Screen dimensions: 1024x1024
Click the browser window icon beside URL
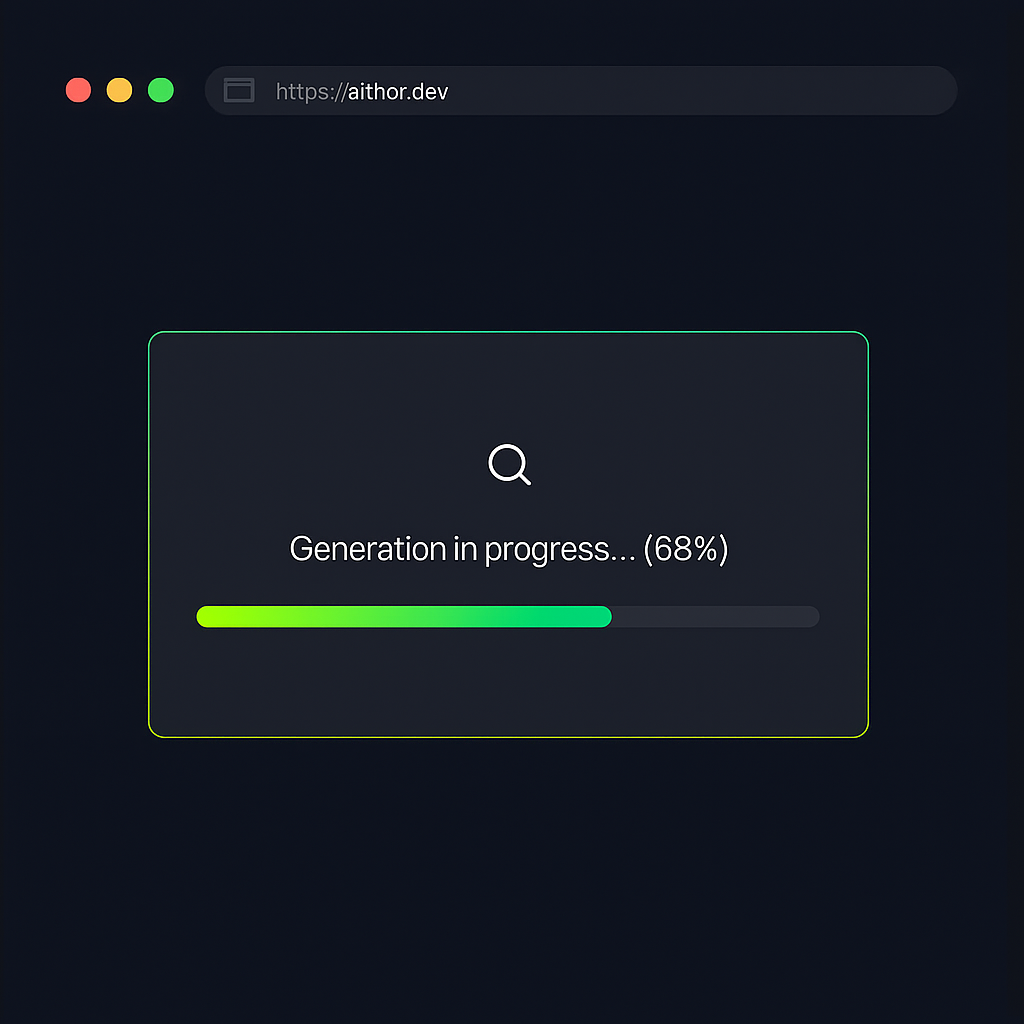coord(239,90)
